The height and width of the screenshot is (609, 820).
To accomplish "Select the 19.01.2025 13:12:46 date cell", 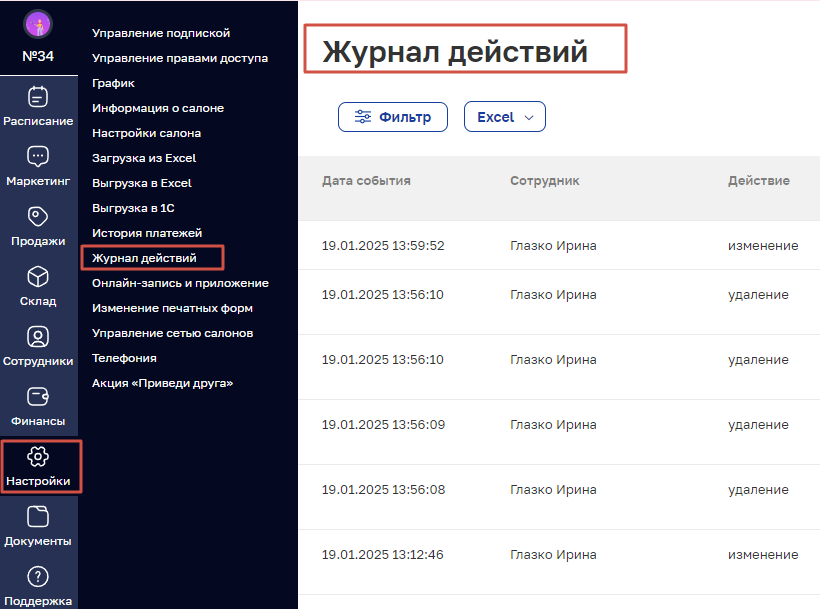I will [x=382, y=555].
